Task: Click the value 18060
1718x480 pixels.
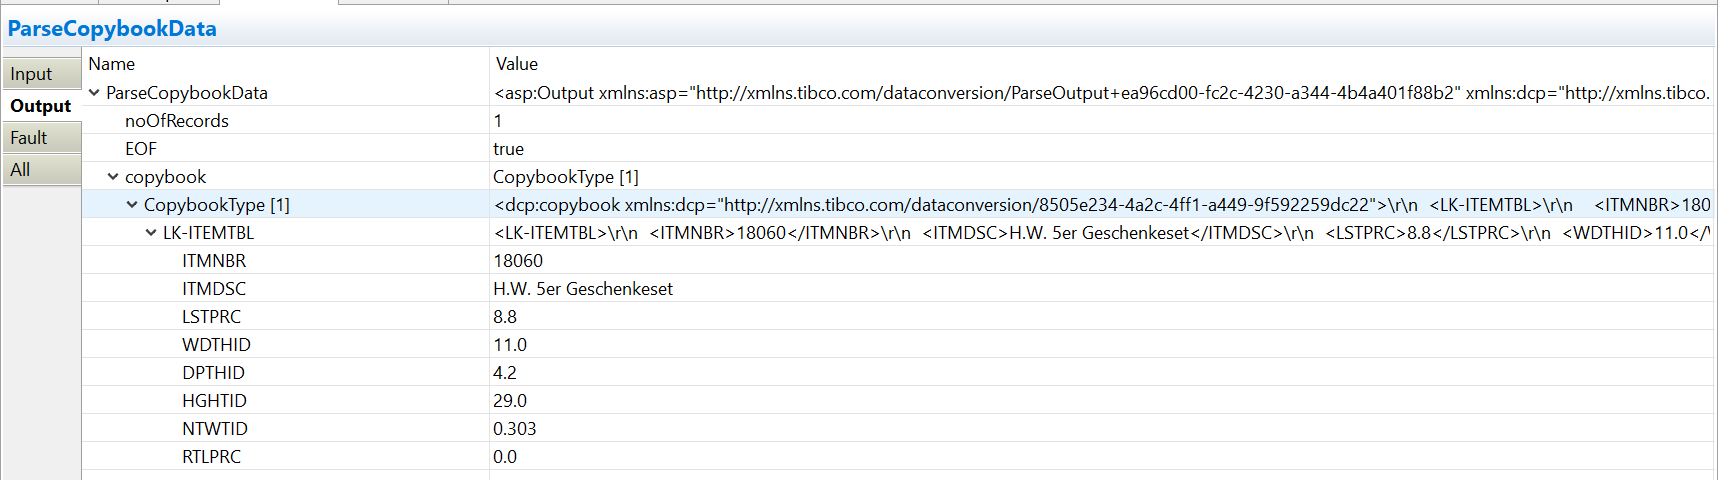Action: coord(518,261)
